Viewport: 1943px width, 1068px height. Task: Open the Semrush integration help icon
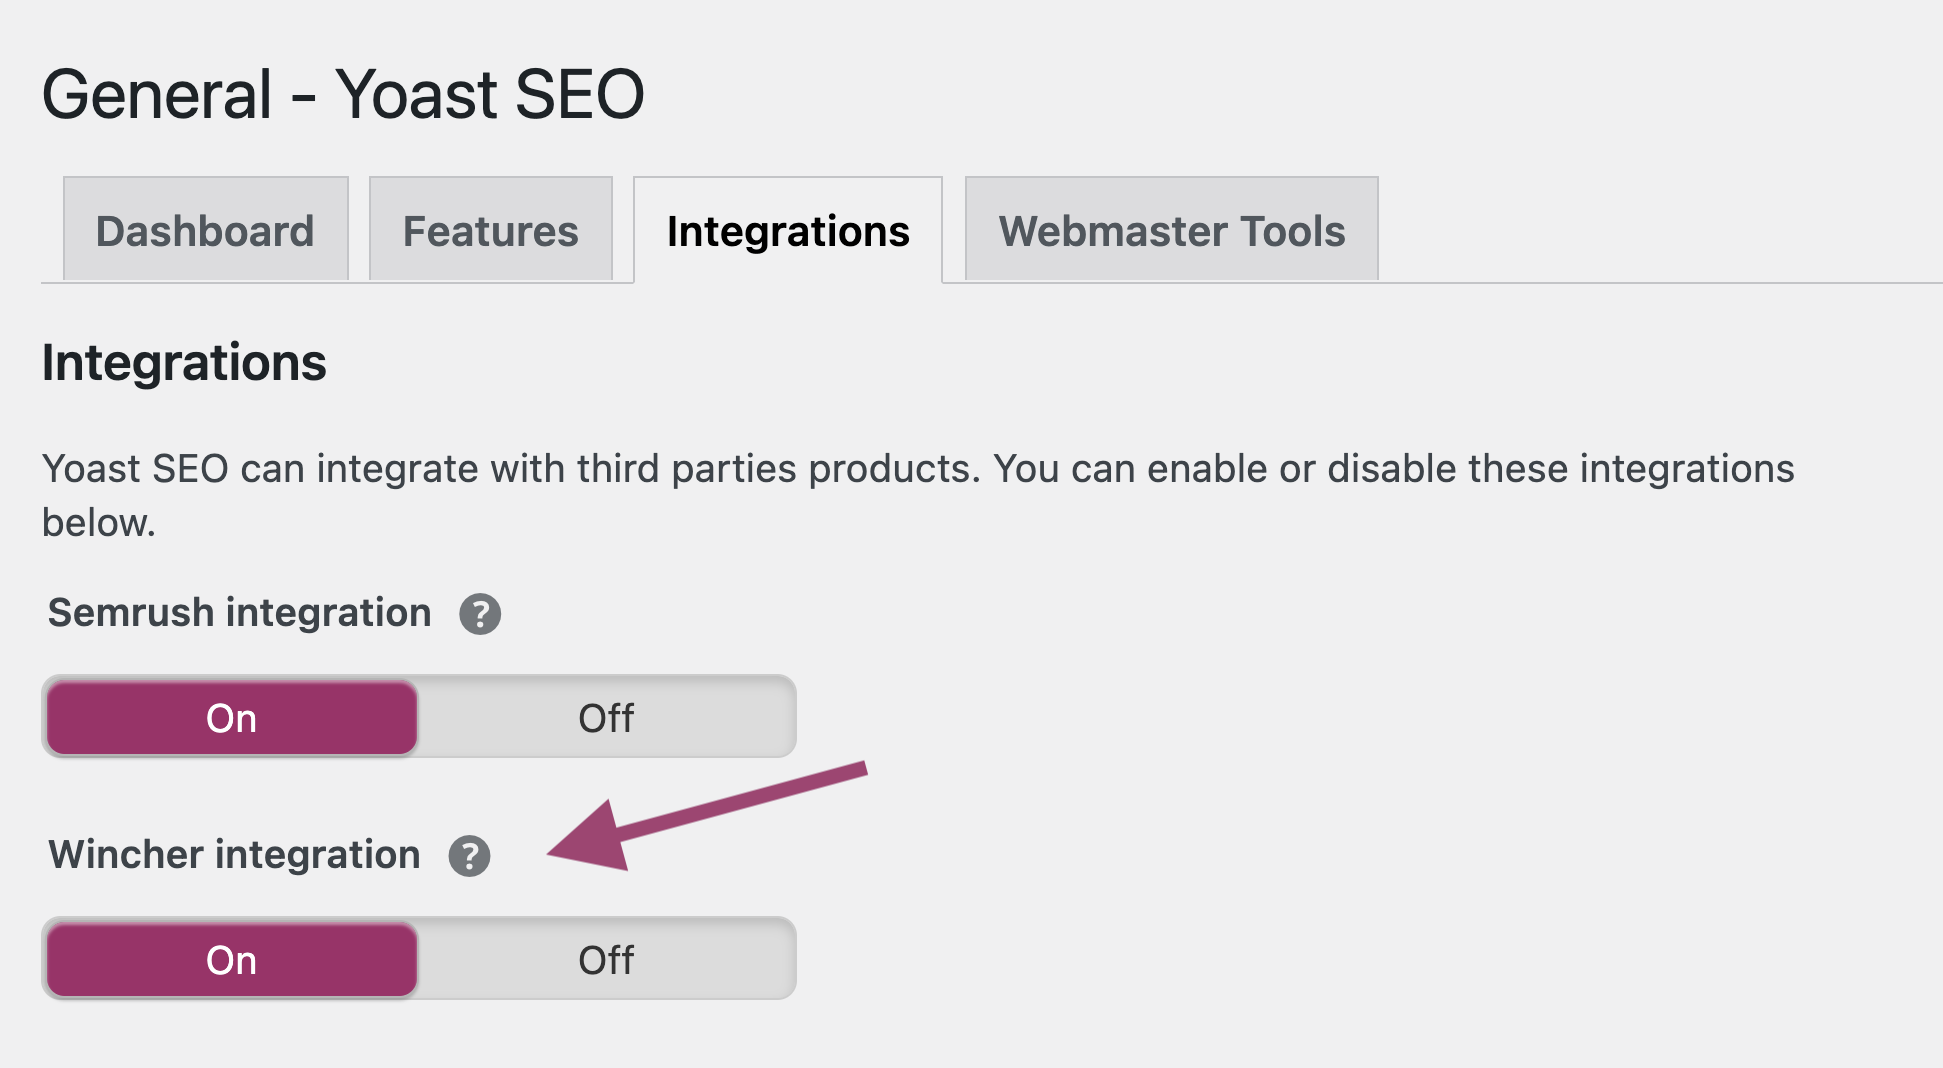point(480,614)
